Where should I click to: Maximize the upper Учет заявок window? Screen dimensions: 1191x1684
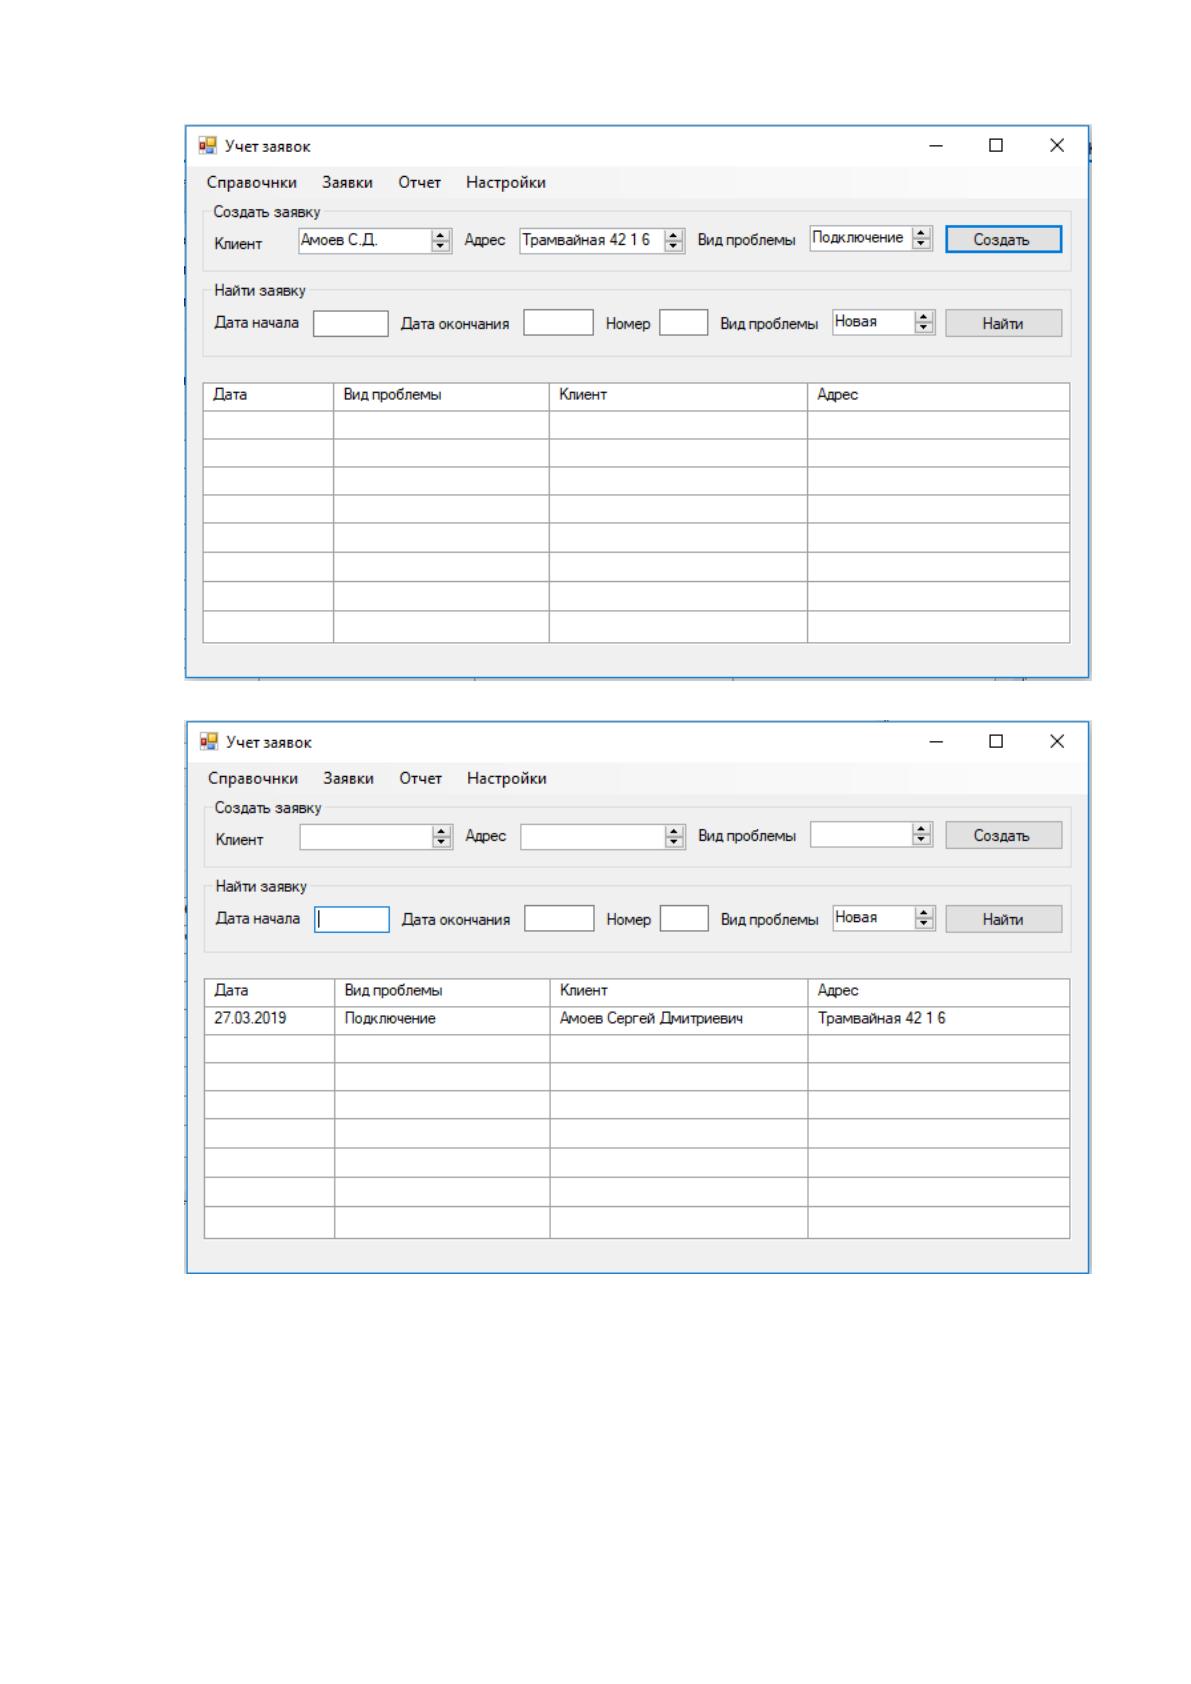[996, 146]
